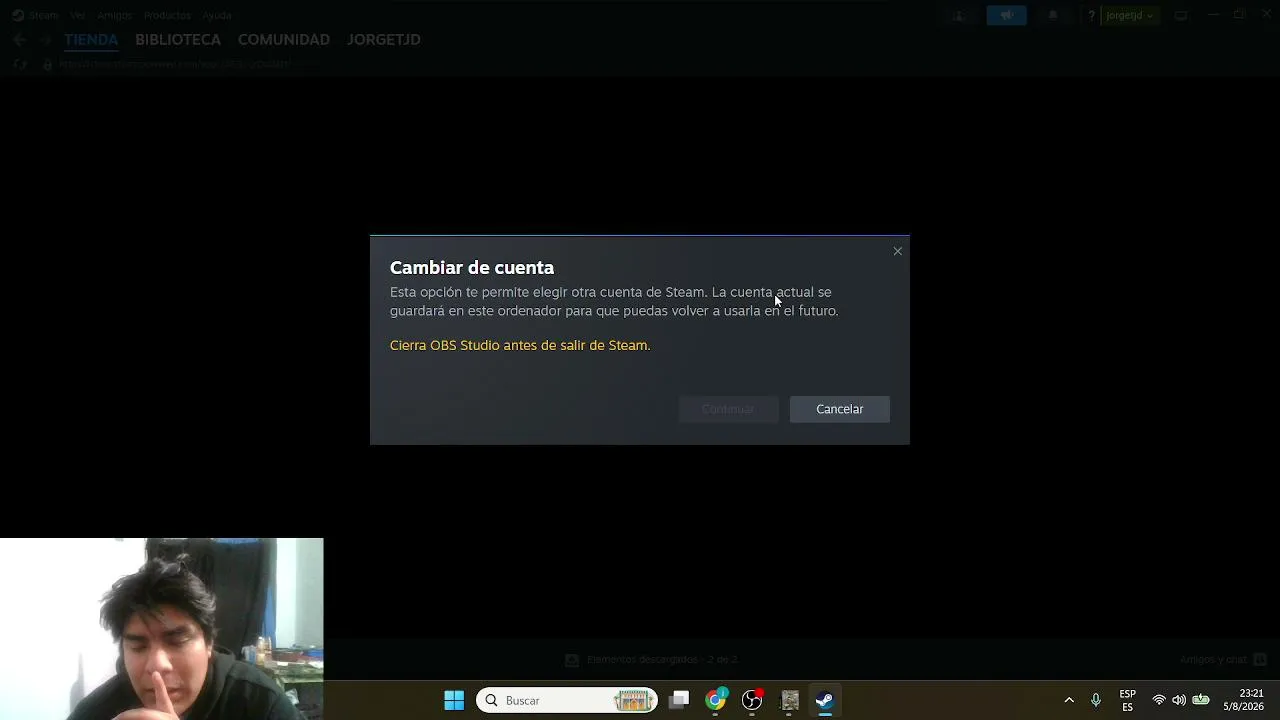Close the Cambiar de cuenta dialog
The height and width of the screenshot is (720, 1280).
897,251
